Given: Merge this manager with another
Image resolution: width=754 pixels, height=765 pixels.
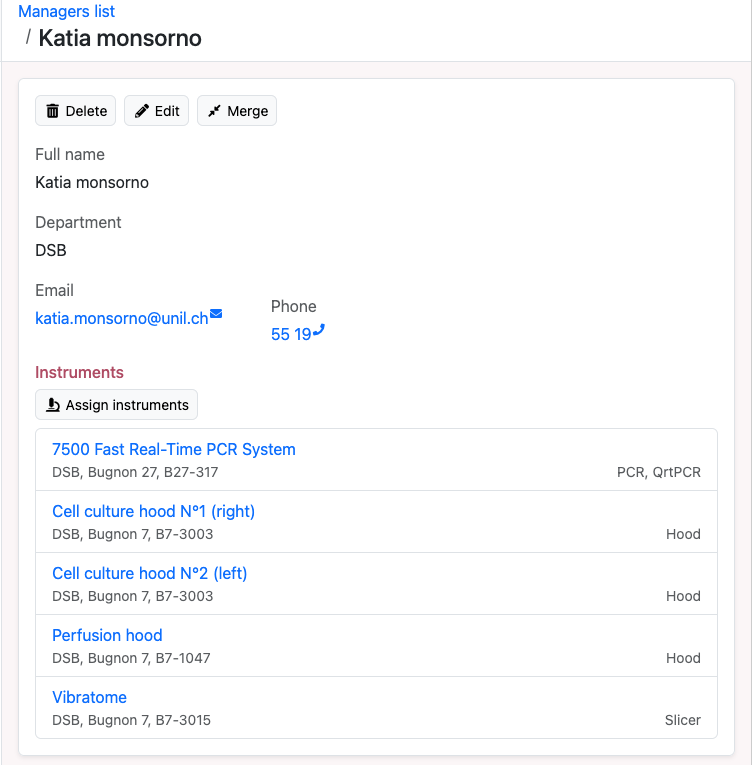Looking at the screenshot, I should (x=237, y=111).
